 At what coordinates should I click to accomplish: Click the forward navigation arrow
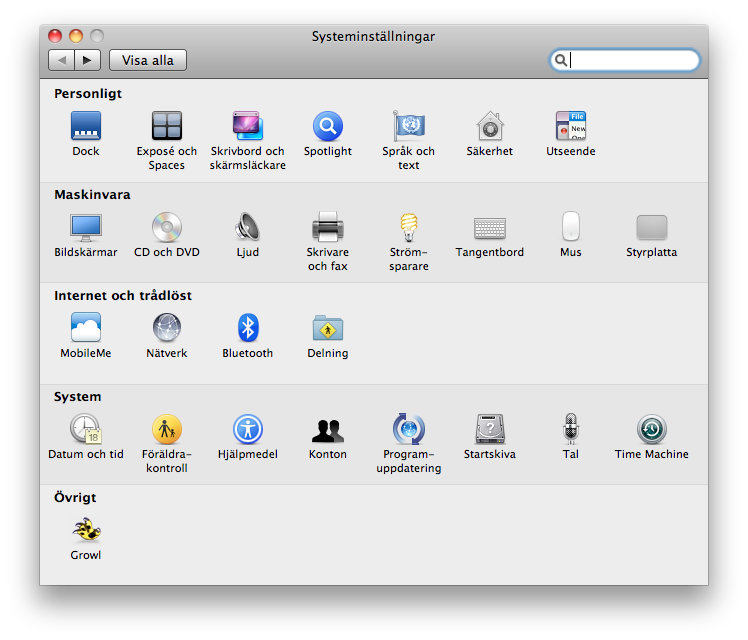(87, 60)
